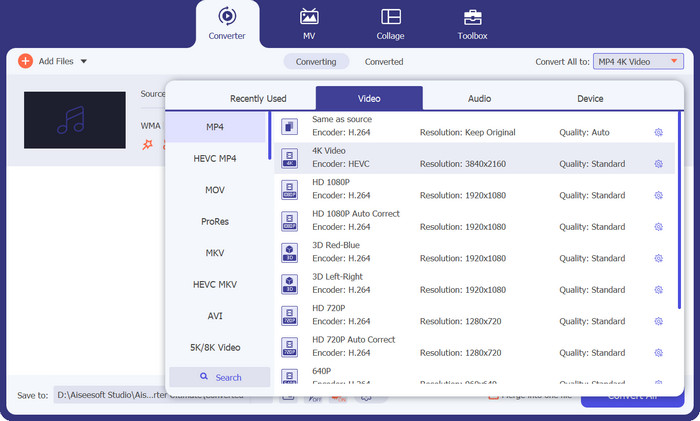Click the 'Quality: Auto' text
The width and height of the screenshot is (700, 421).
point(584,133)
